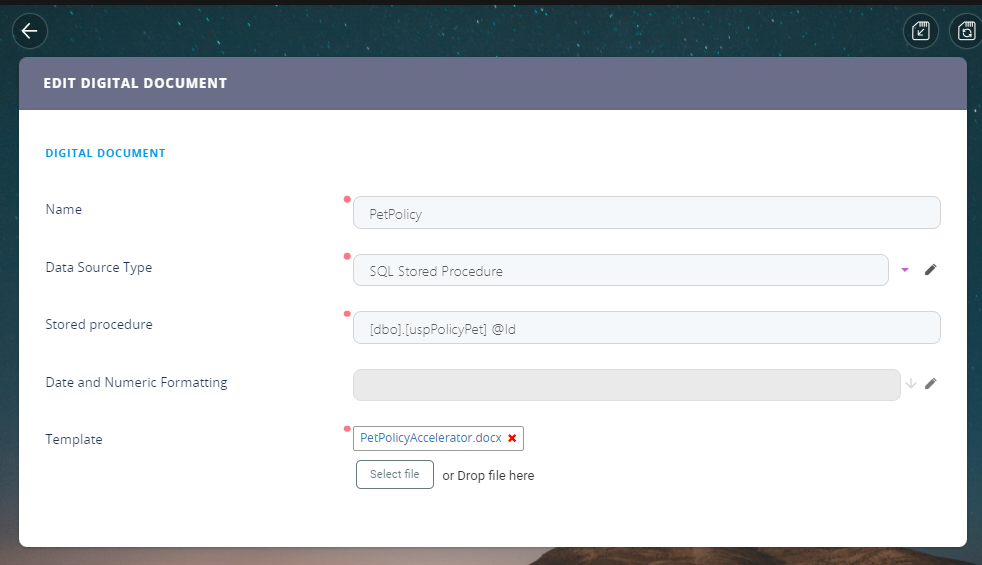Select the SQL Stored Procedure combo box
Viewport: 982px width, 565px height.
pos(620,270)
